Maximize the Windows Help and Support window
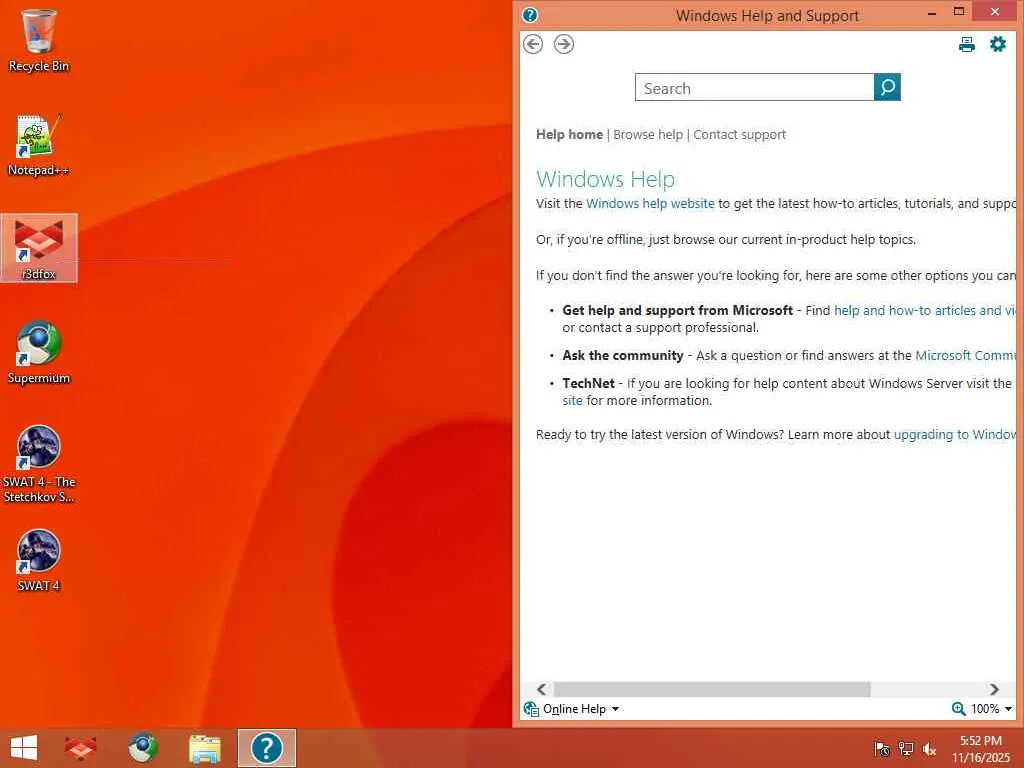1024x768 pixels. (x=959, y=12)
